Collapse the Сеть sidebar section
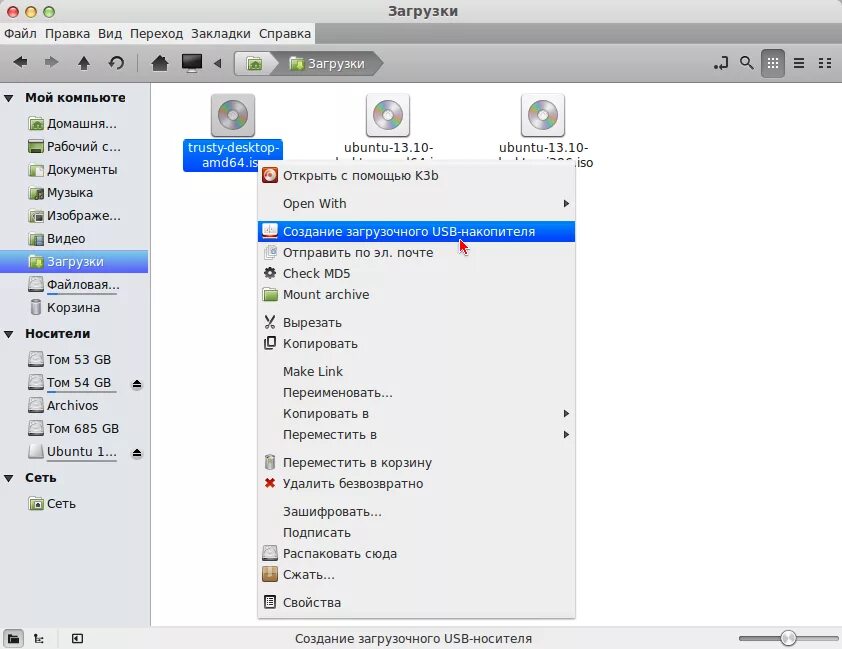 click(9, 478)
